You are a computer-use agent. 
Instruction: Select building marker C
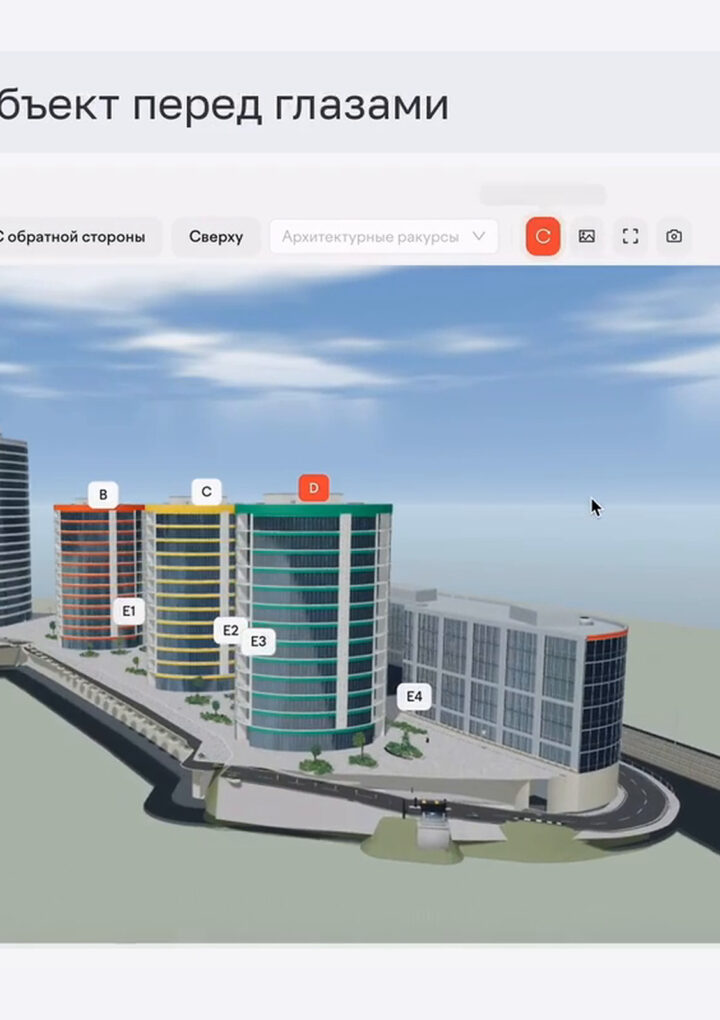206,492
